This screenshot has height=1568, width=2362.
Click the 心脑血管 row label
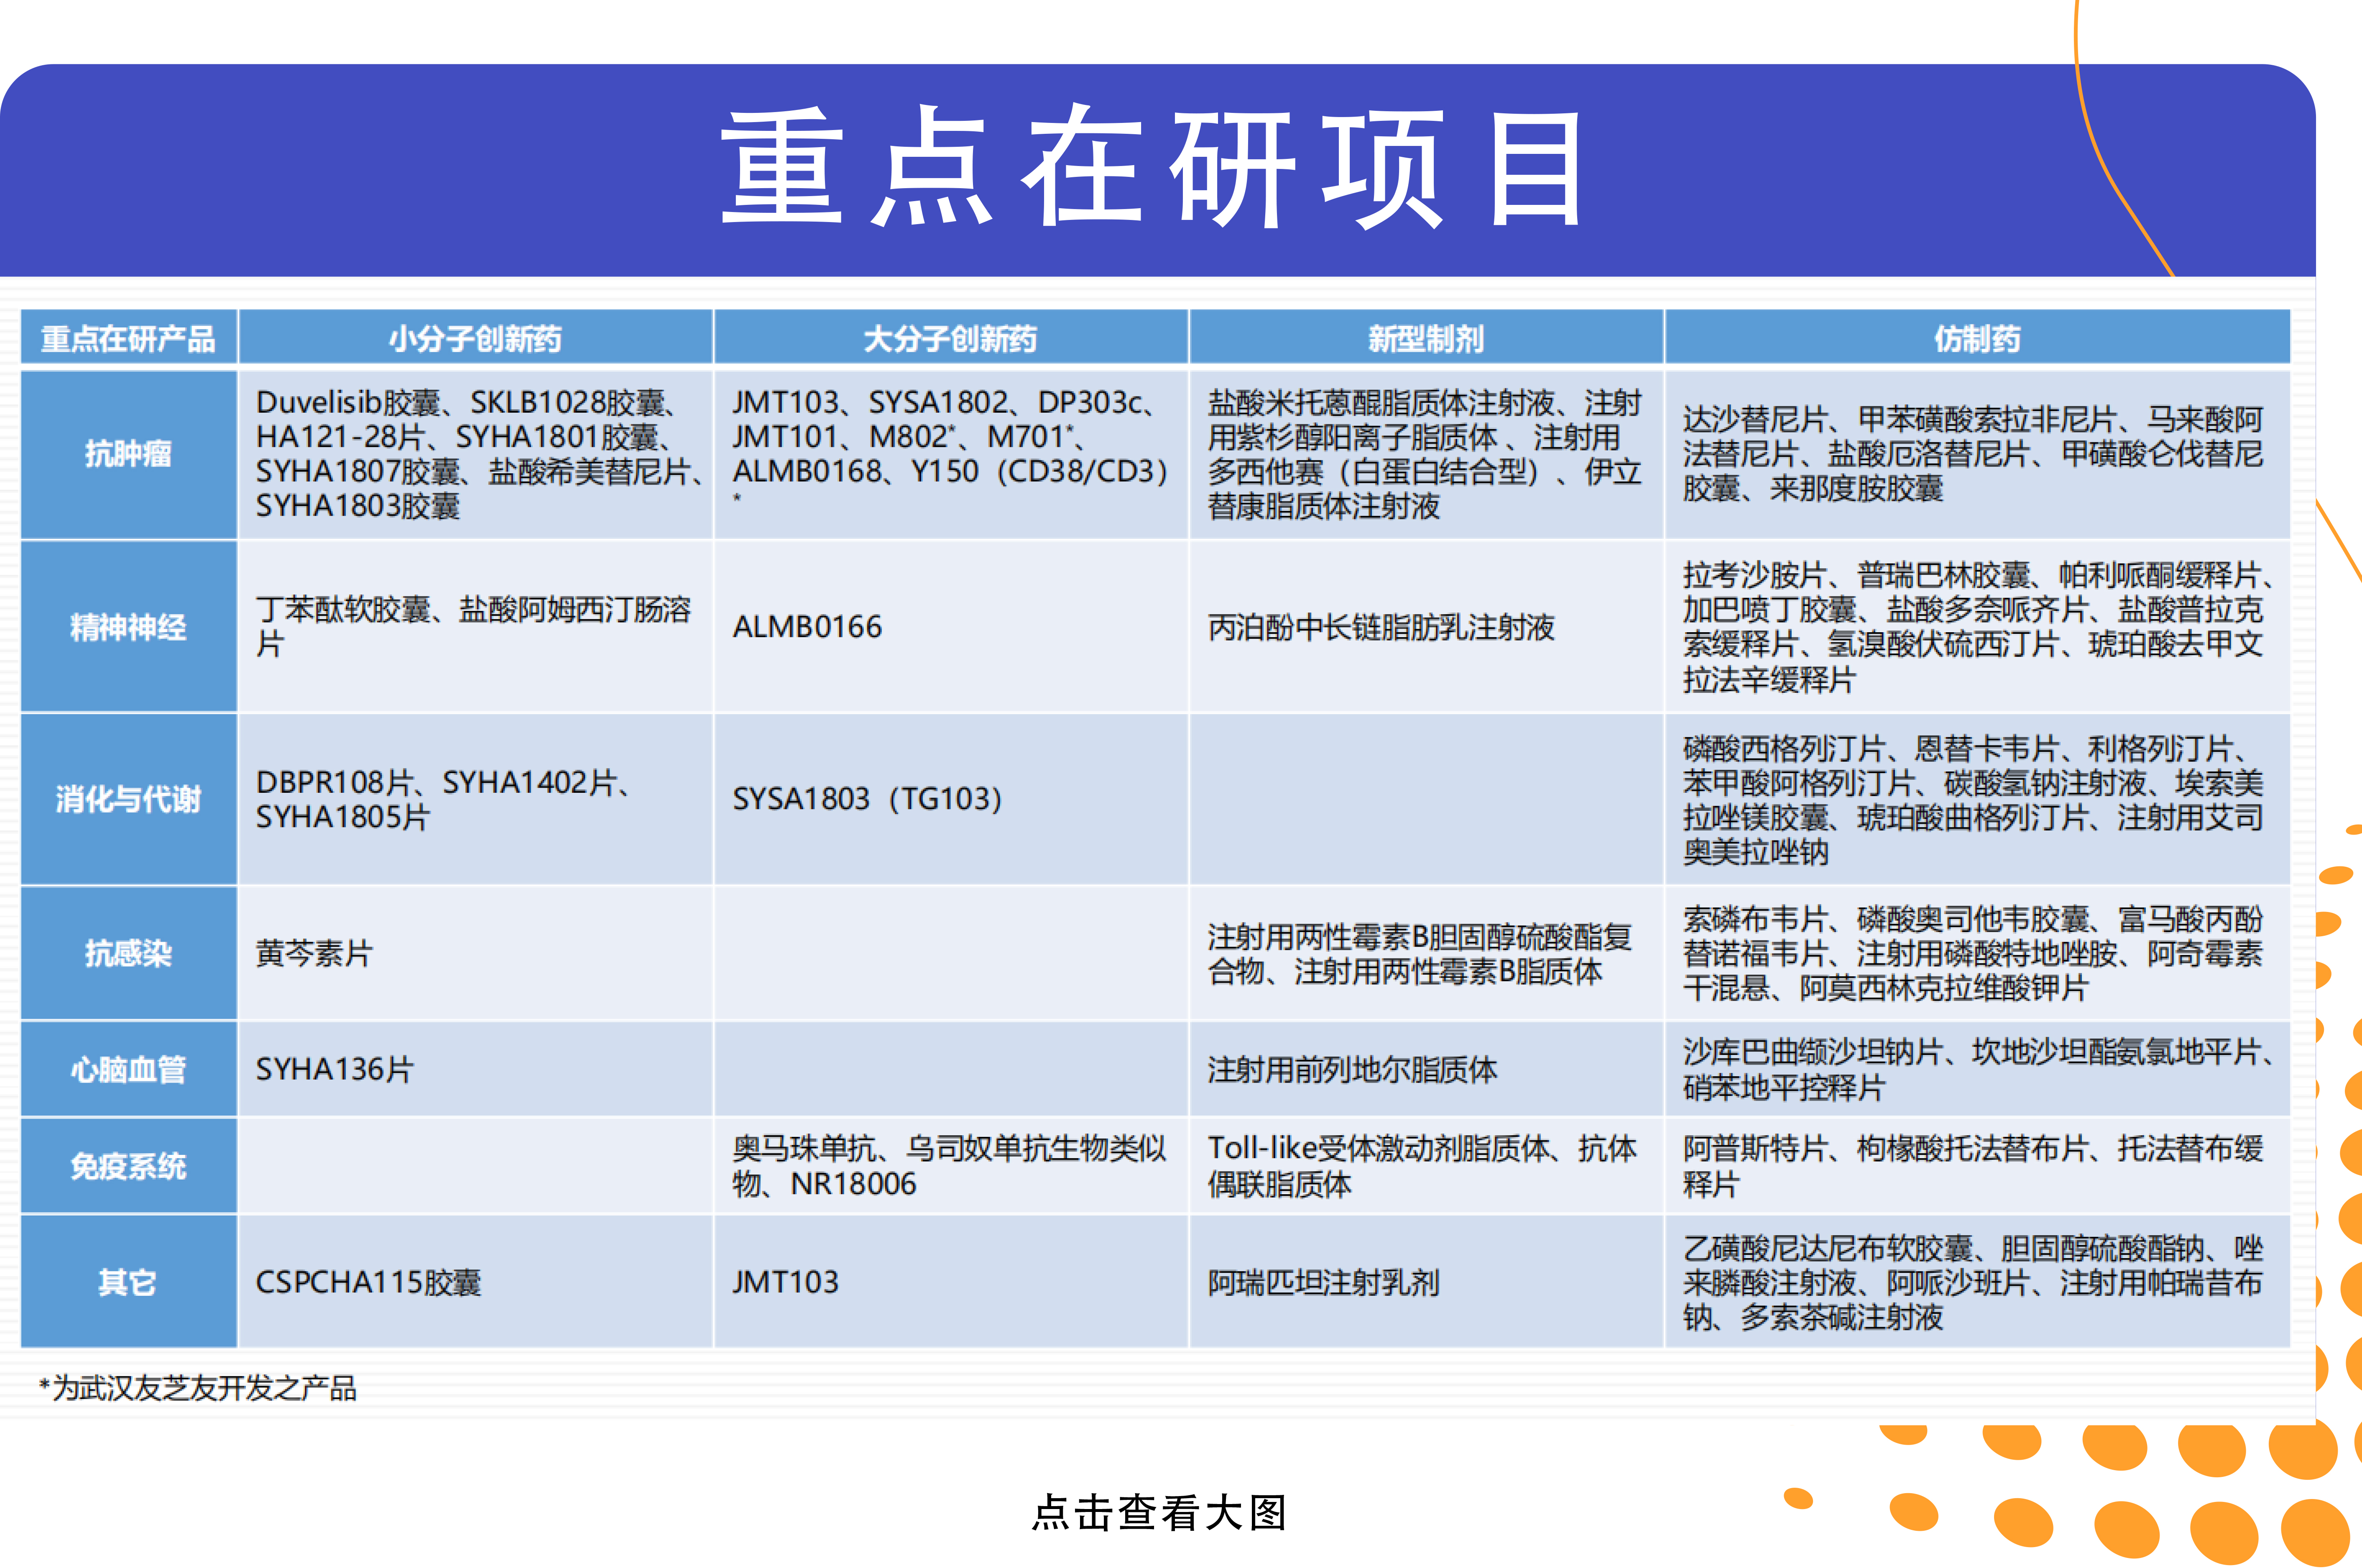pos(128,1069)
